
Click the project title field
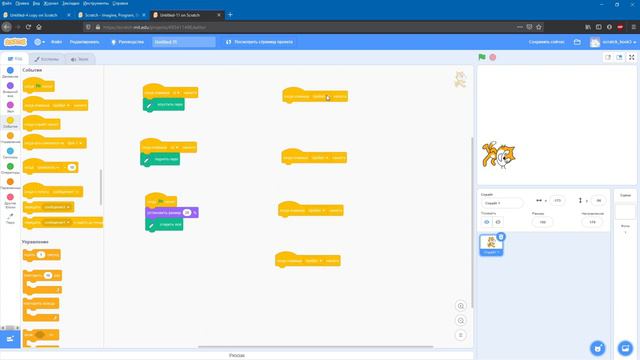(184, 42)
